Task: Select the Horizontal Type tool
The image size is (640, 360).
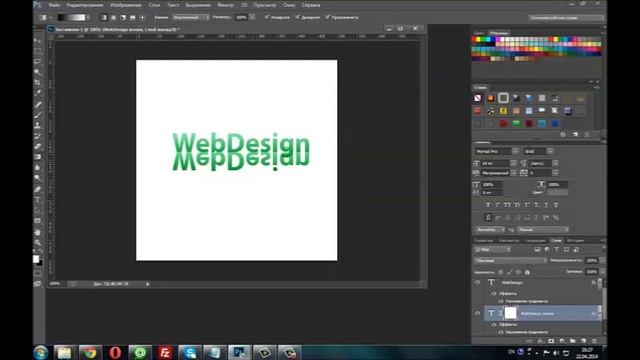Action: 38,200
